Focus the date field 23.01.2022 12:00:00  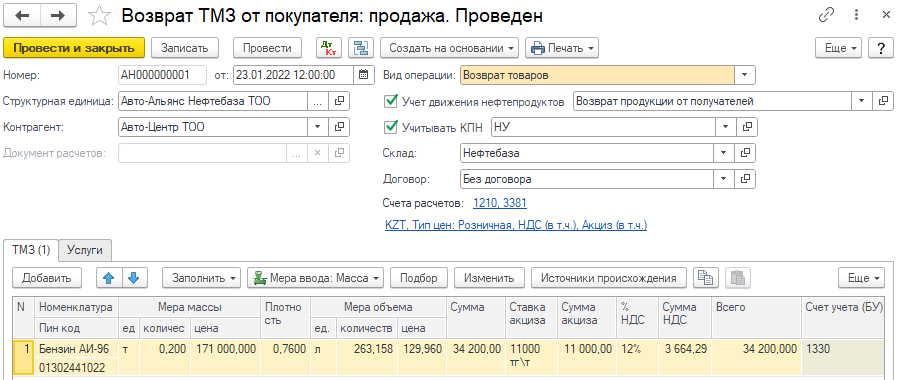pyautogui.click(x=294, y=75)
